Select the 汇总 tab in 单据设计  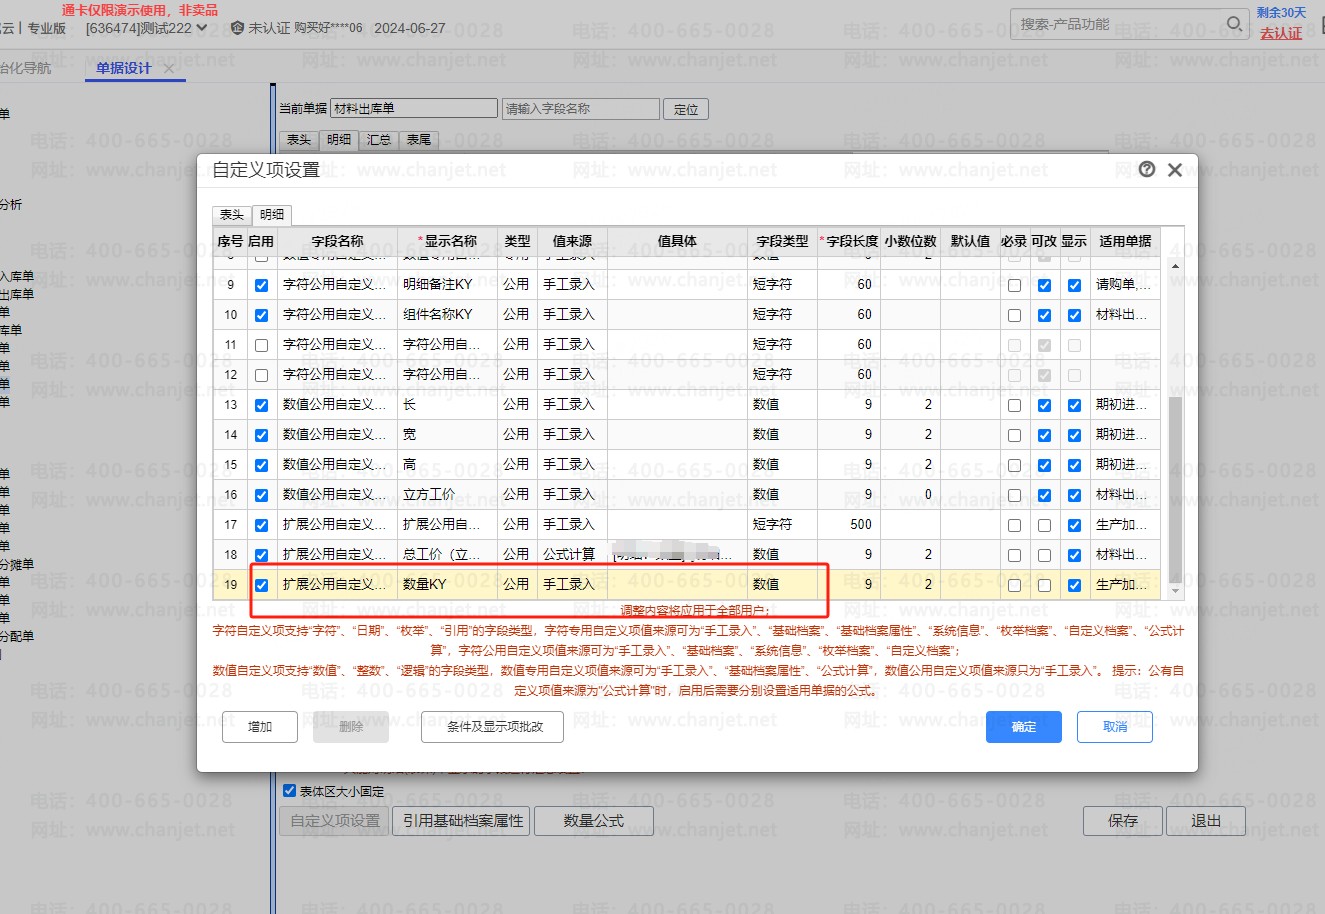379,140
